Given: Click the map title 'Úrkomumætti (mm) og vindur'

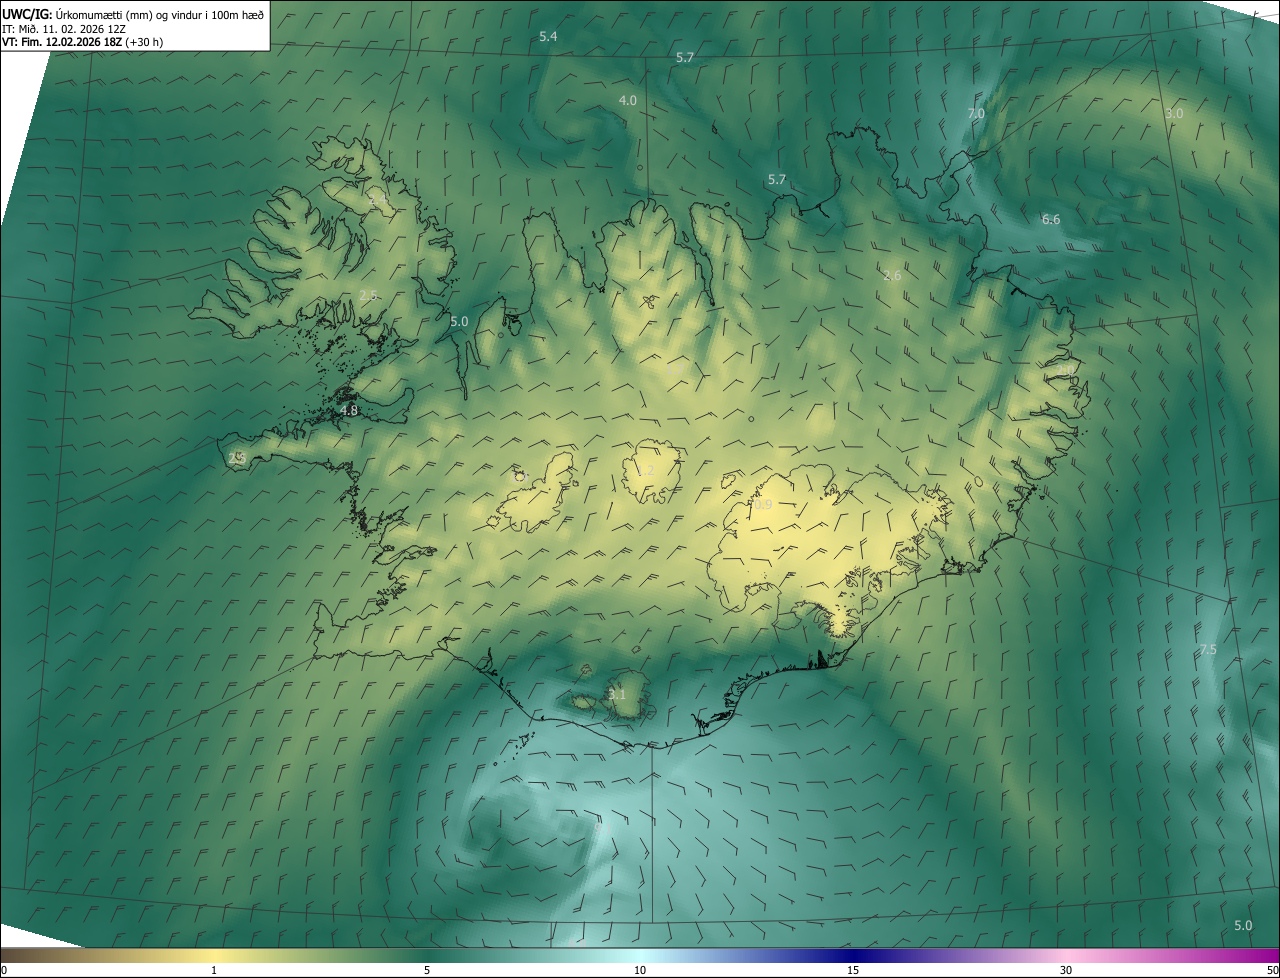Looking at the screenshot, I should [x=129, y=14].
